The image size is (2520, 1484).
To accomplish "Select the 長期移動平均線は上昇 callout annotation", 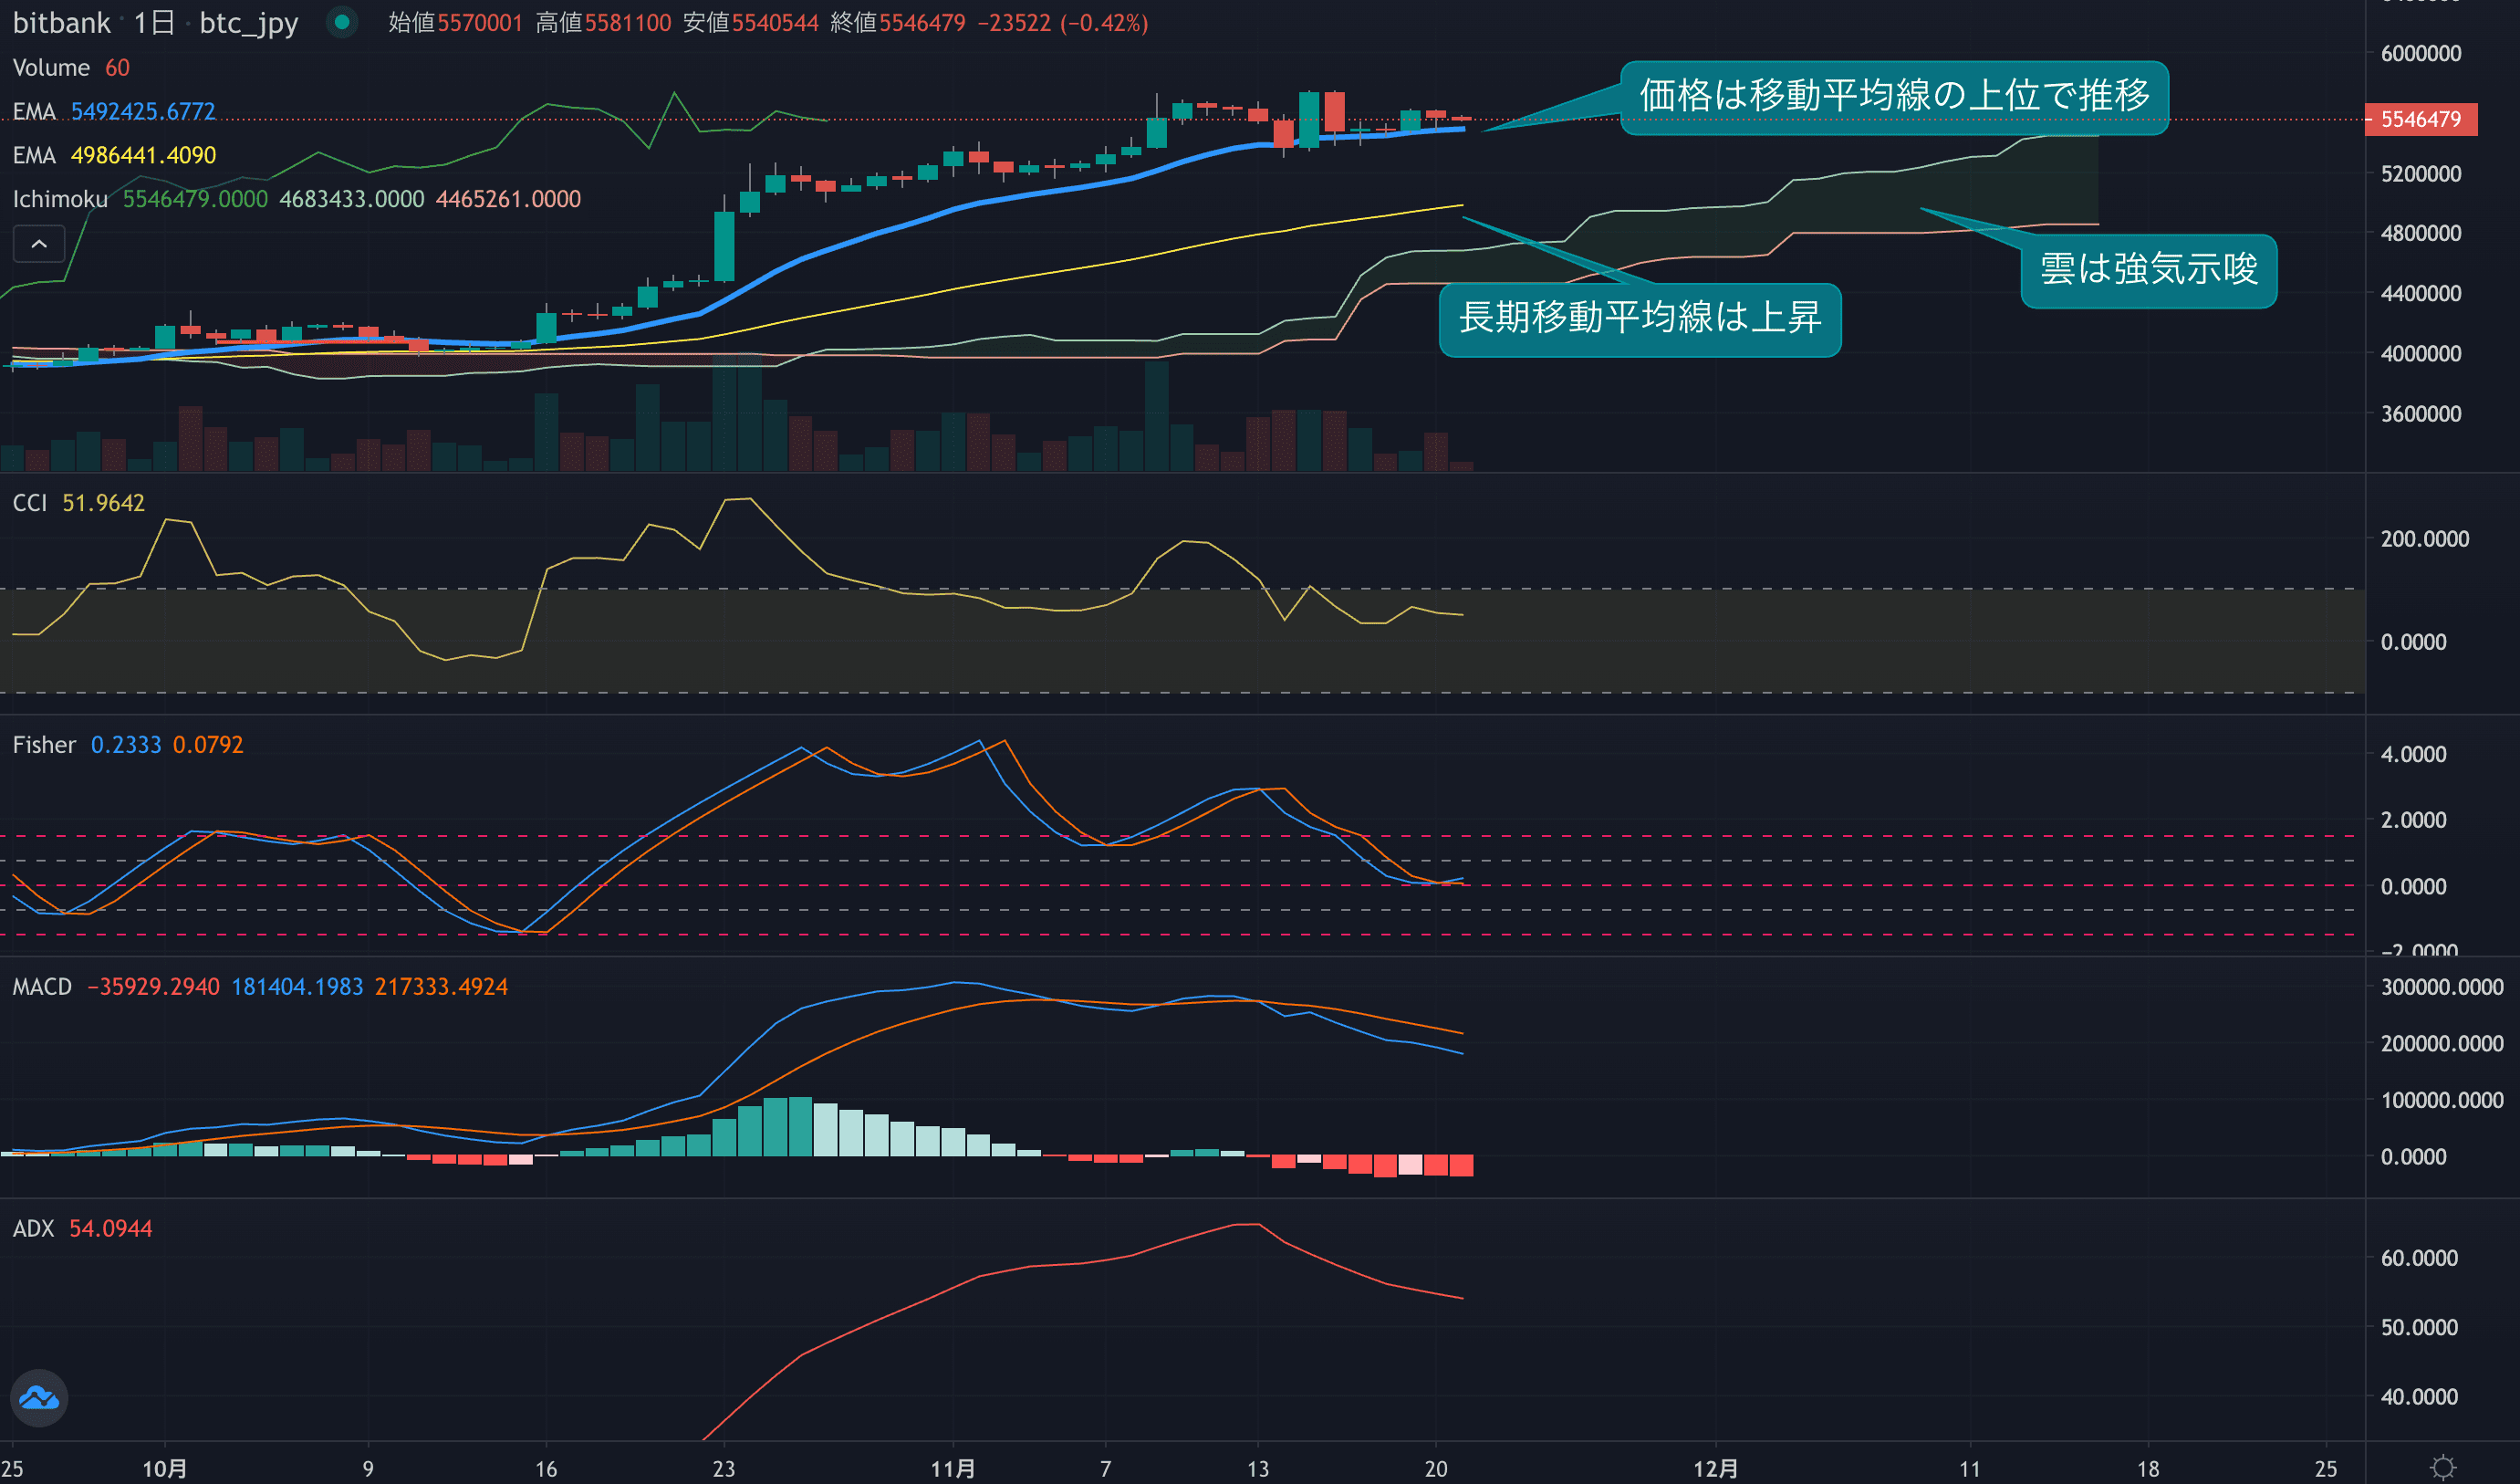I will point(1639,318).
